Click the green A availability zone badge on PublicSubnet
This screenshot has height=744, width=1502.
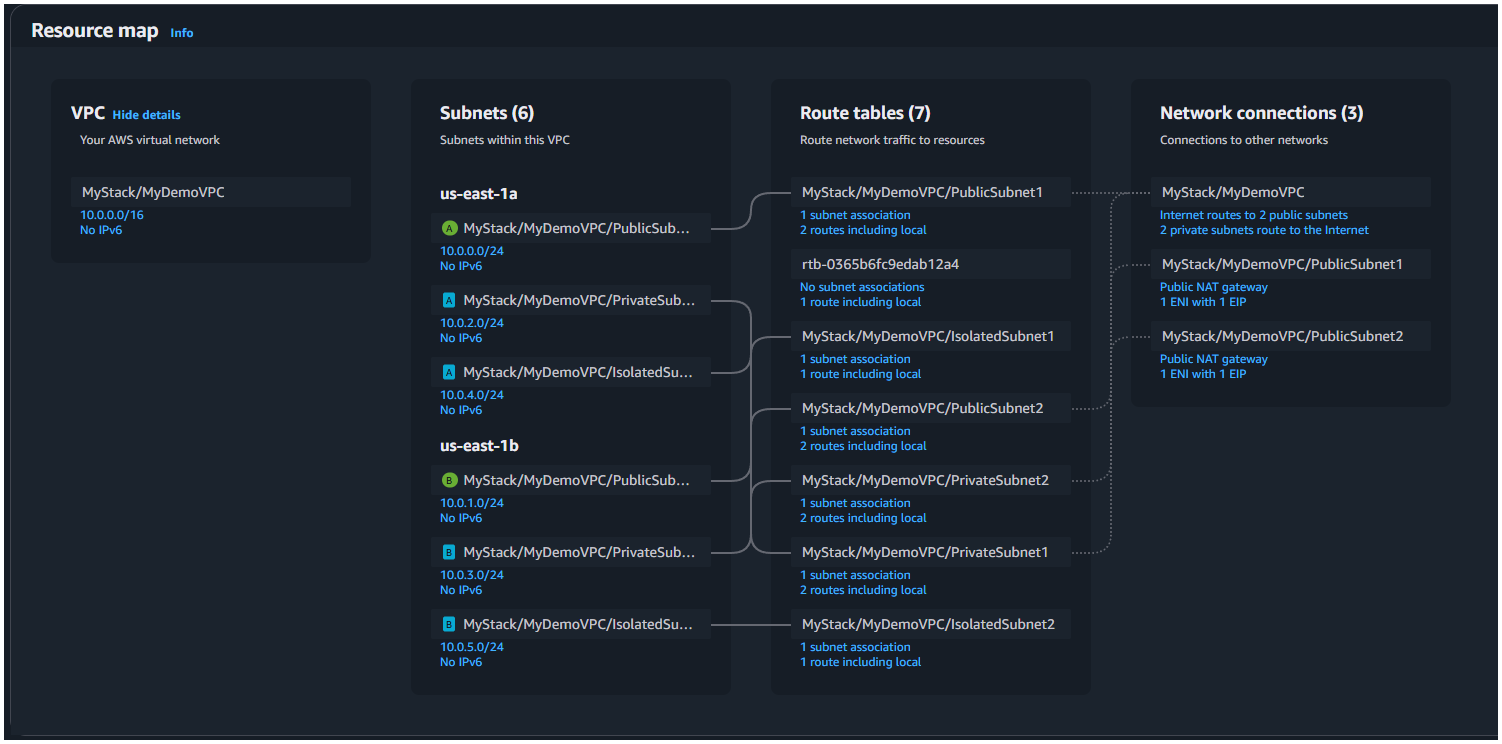click(x=449, y=228)
